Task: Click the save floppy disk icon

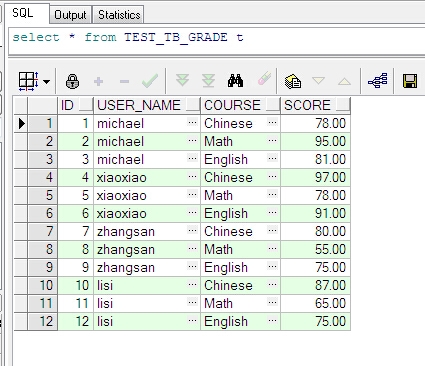Action: point(410,81)
